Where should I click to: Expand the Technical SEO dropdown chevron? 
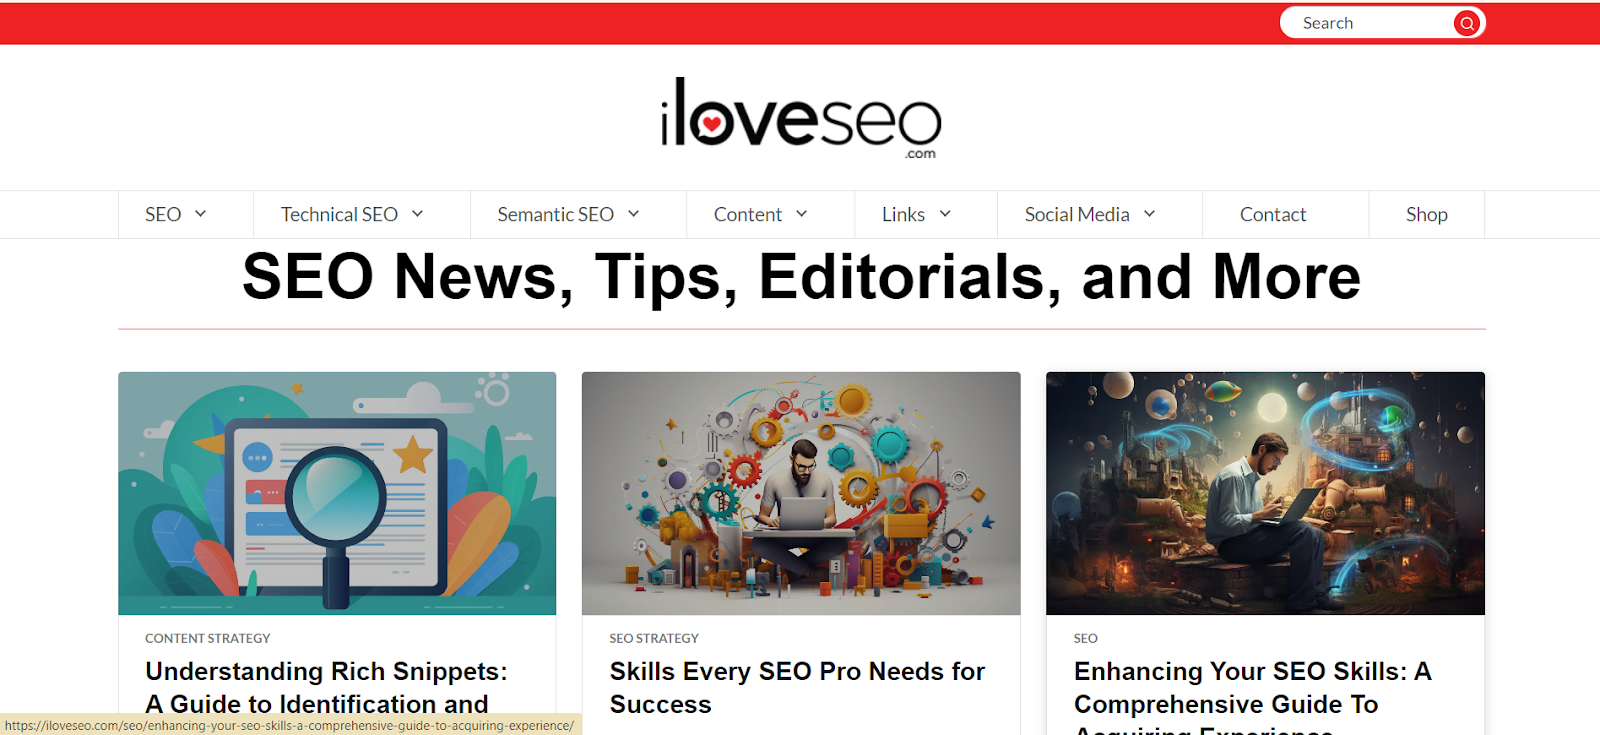[418, 214]
